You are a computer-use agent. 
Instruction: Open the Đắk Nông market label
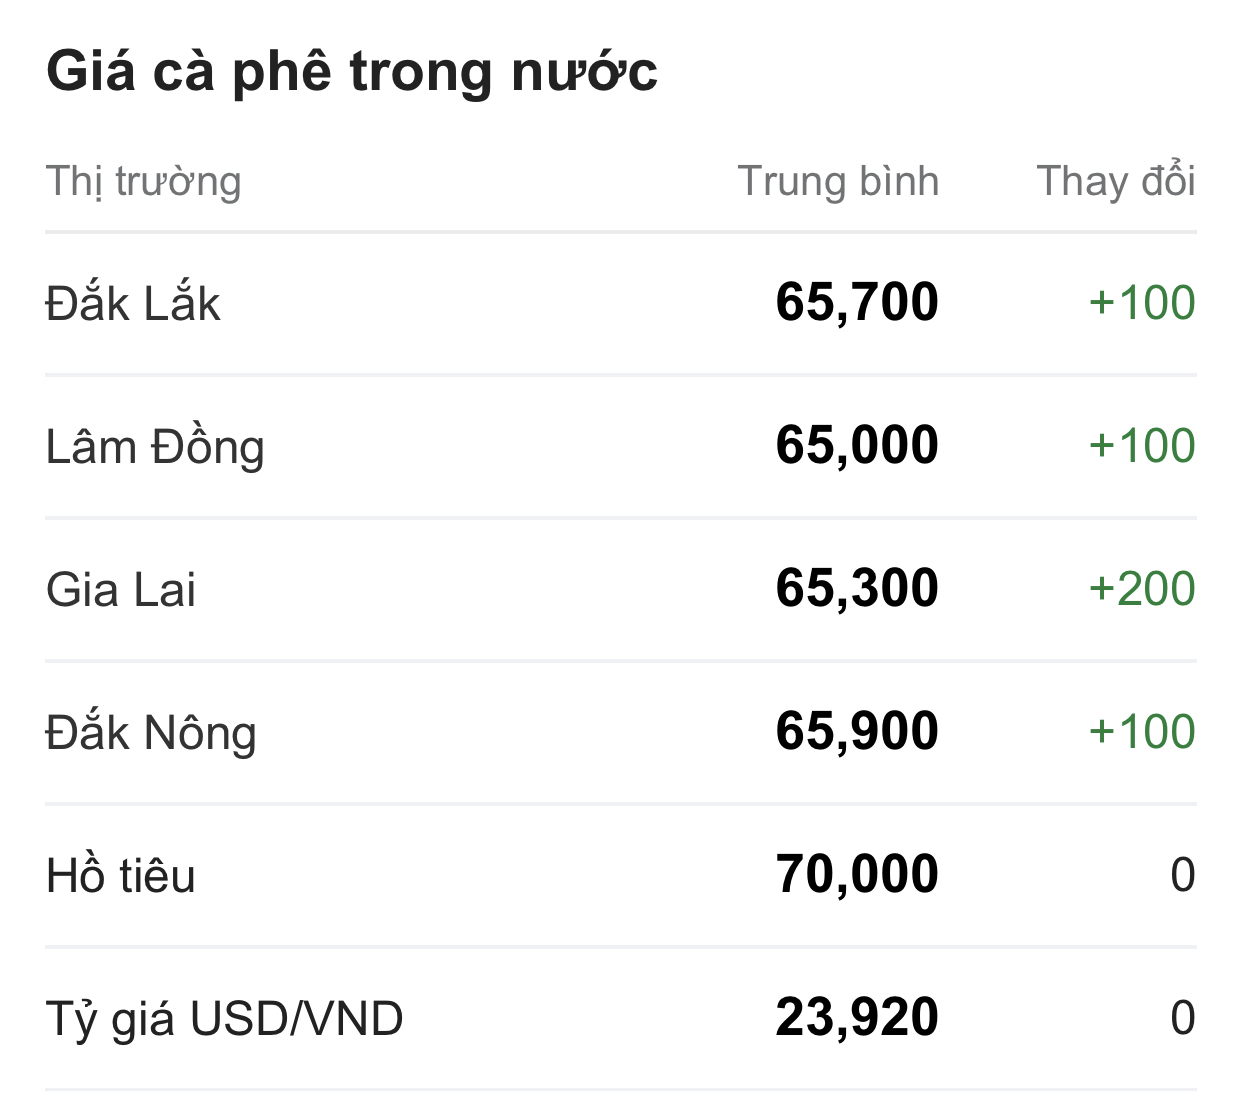tap(151, 733)
